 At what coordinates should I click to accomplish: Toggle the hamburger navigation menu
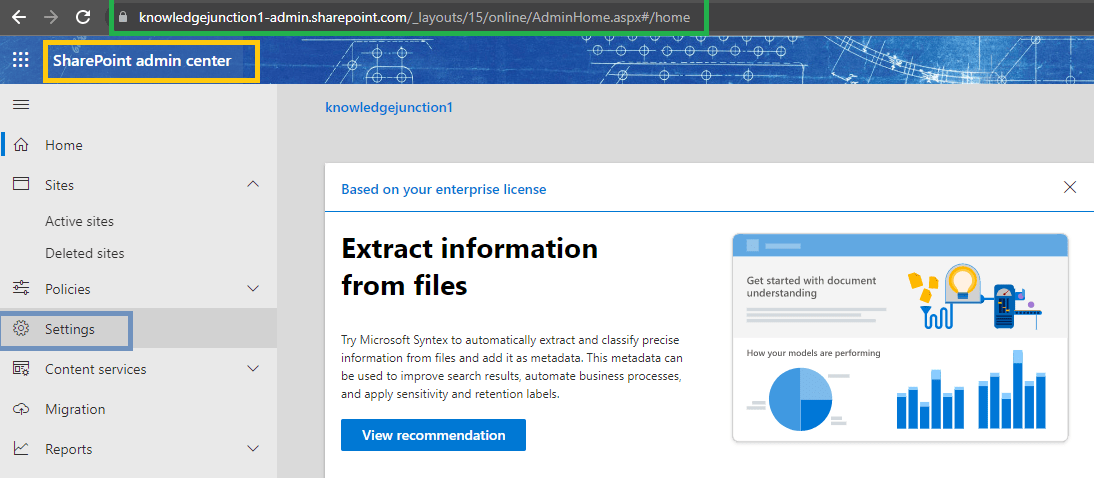pyautogui.click(x=22, y=105)
